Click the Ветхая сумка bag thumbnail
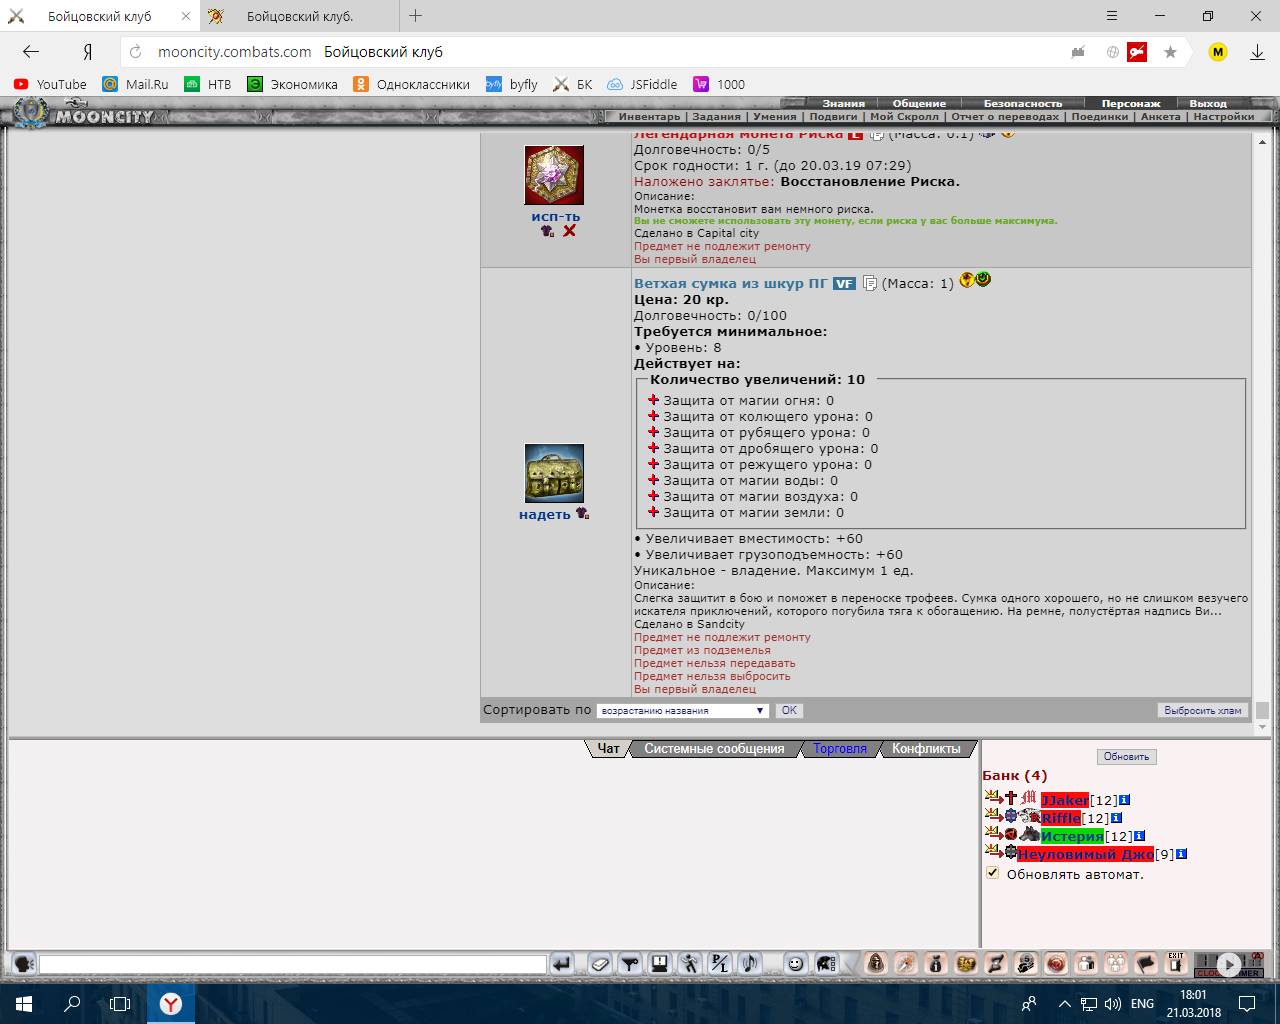Screen dimensions: 1280x1024 (554, 474)
